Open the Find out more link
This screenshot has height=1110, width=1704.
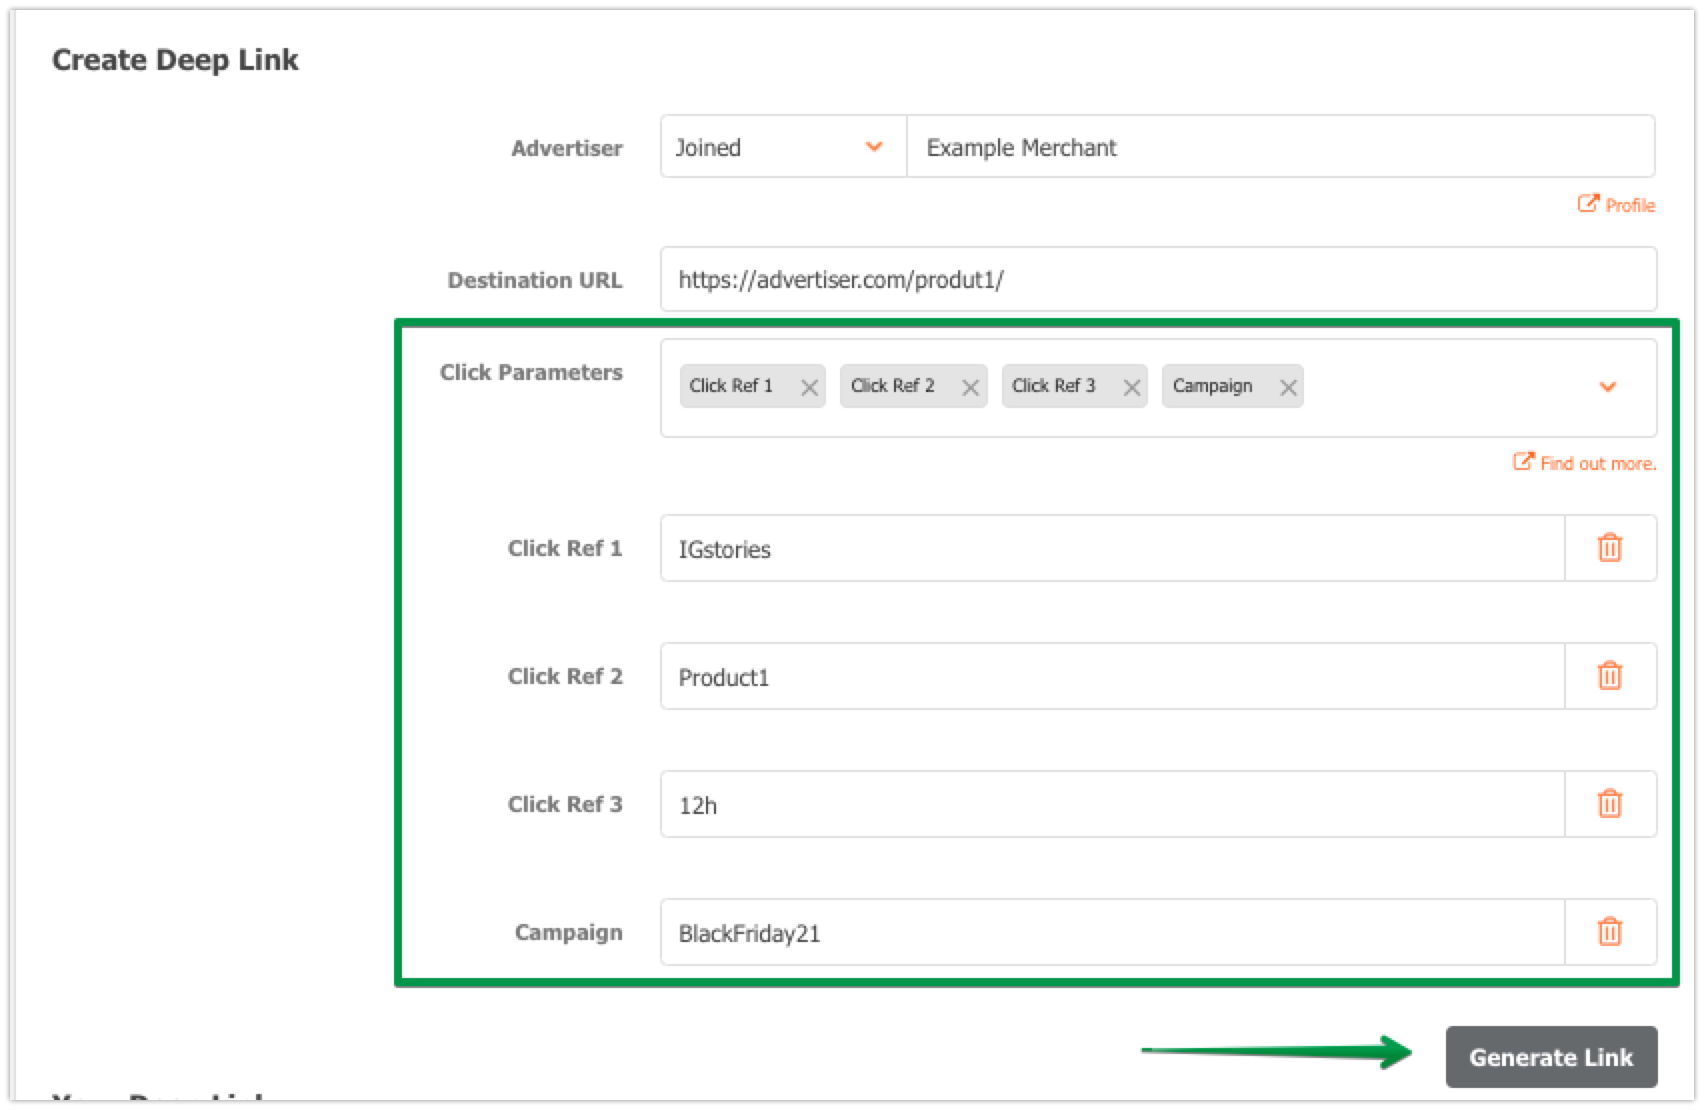coord(1586,463)
